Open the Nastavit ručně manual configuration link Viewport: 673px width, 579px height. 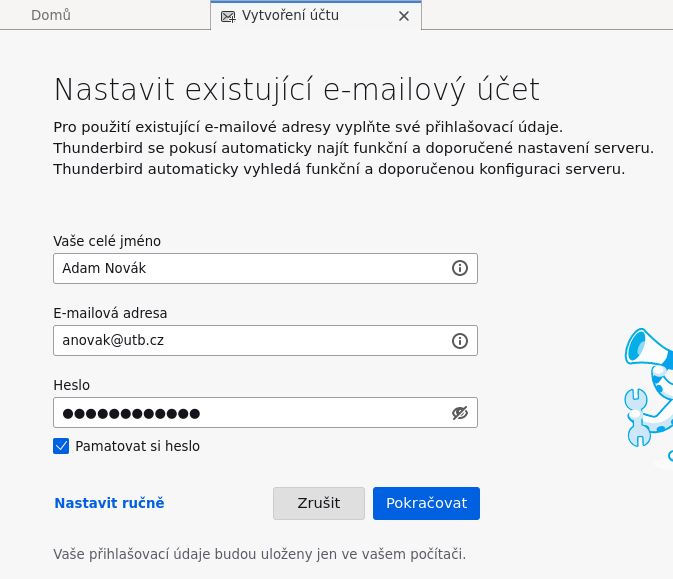point(109,503)
